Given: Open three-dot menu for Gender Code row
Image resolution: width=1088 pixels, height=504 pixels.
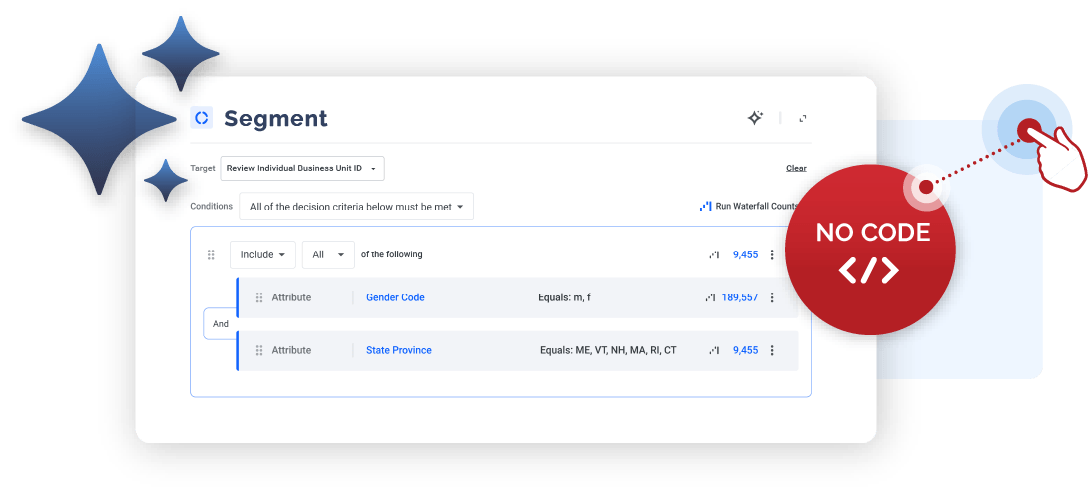Looking at the screenshot, I should 771,298.
